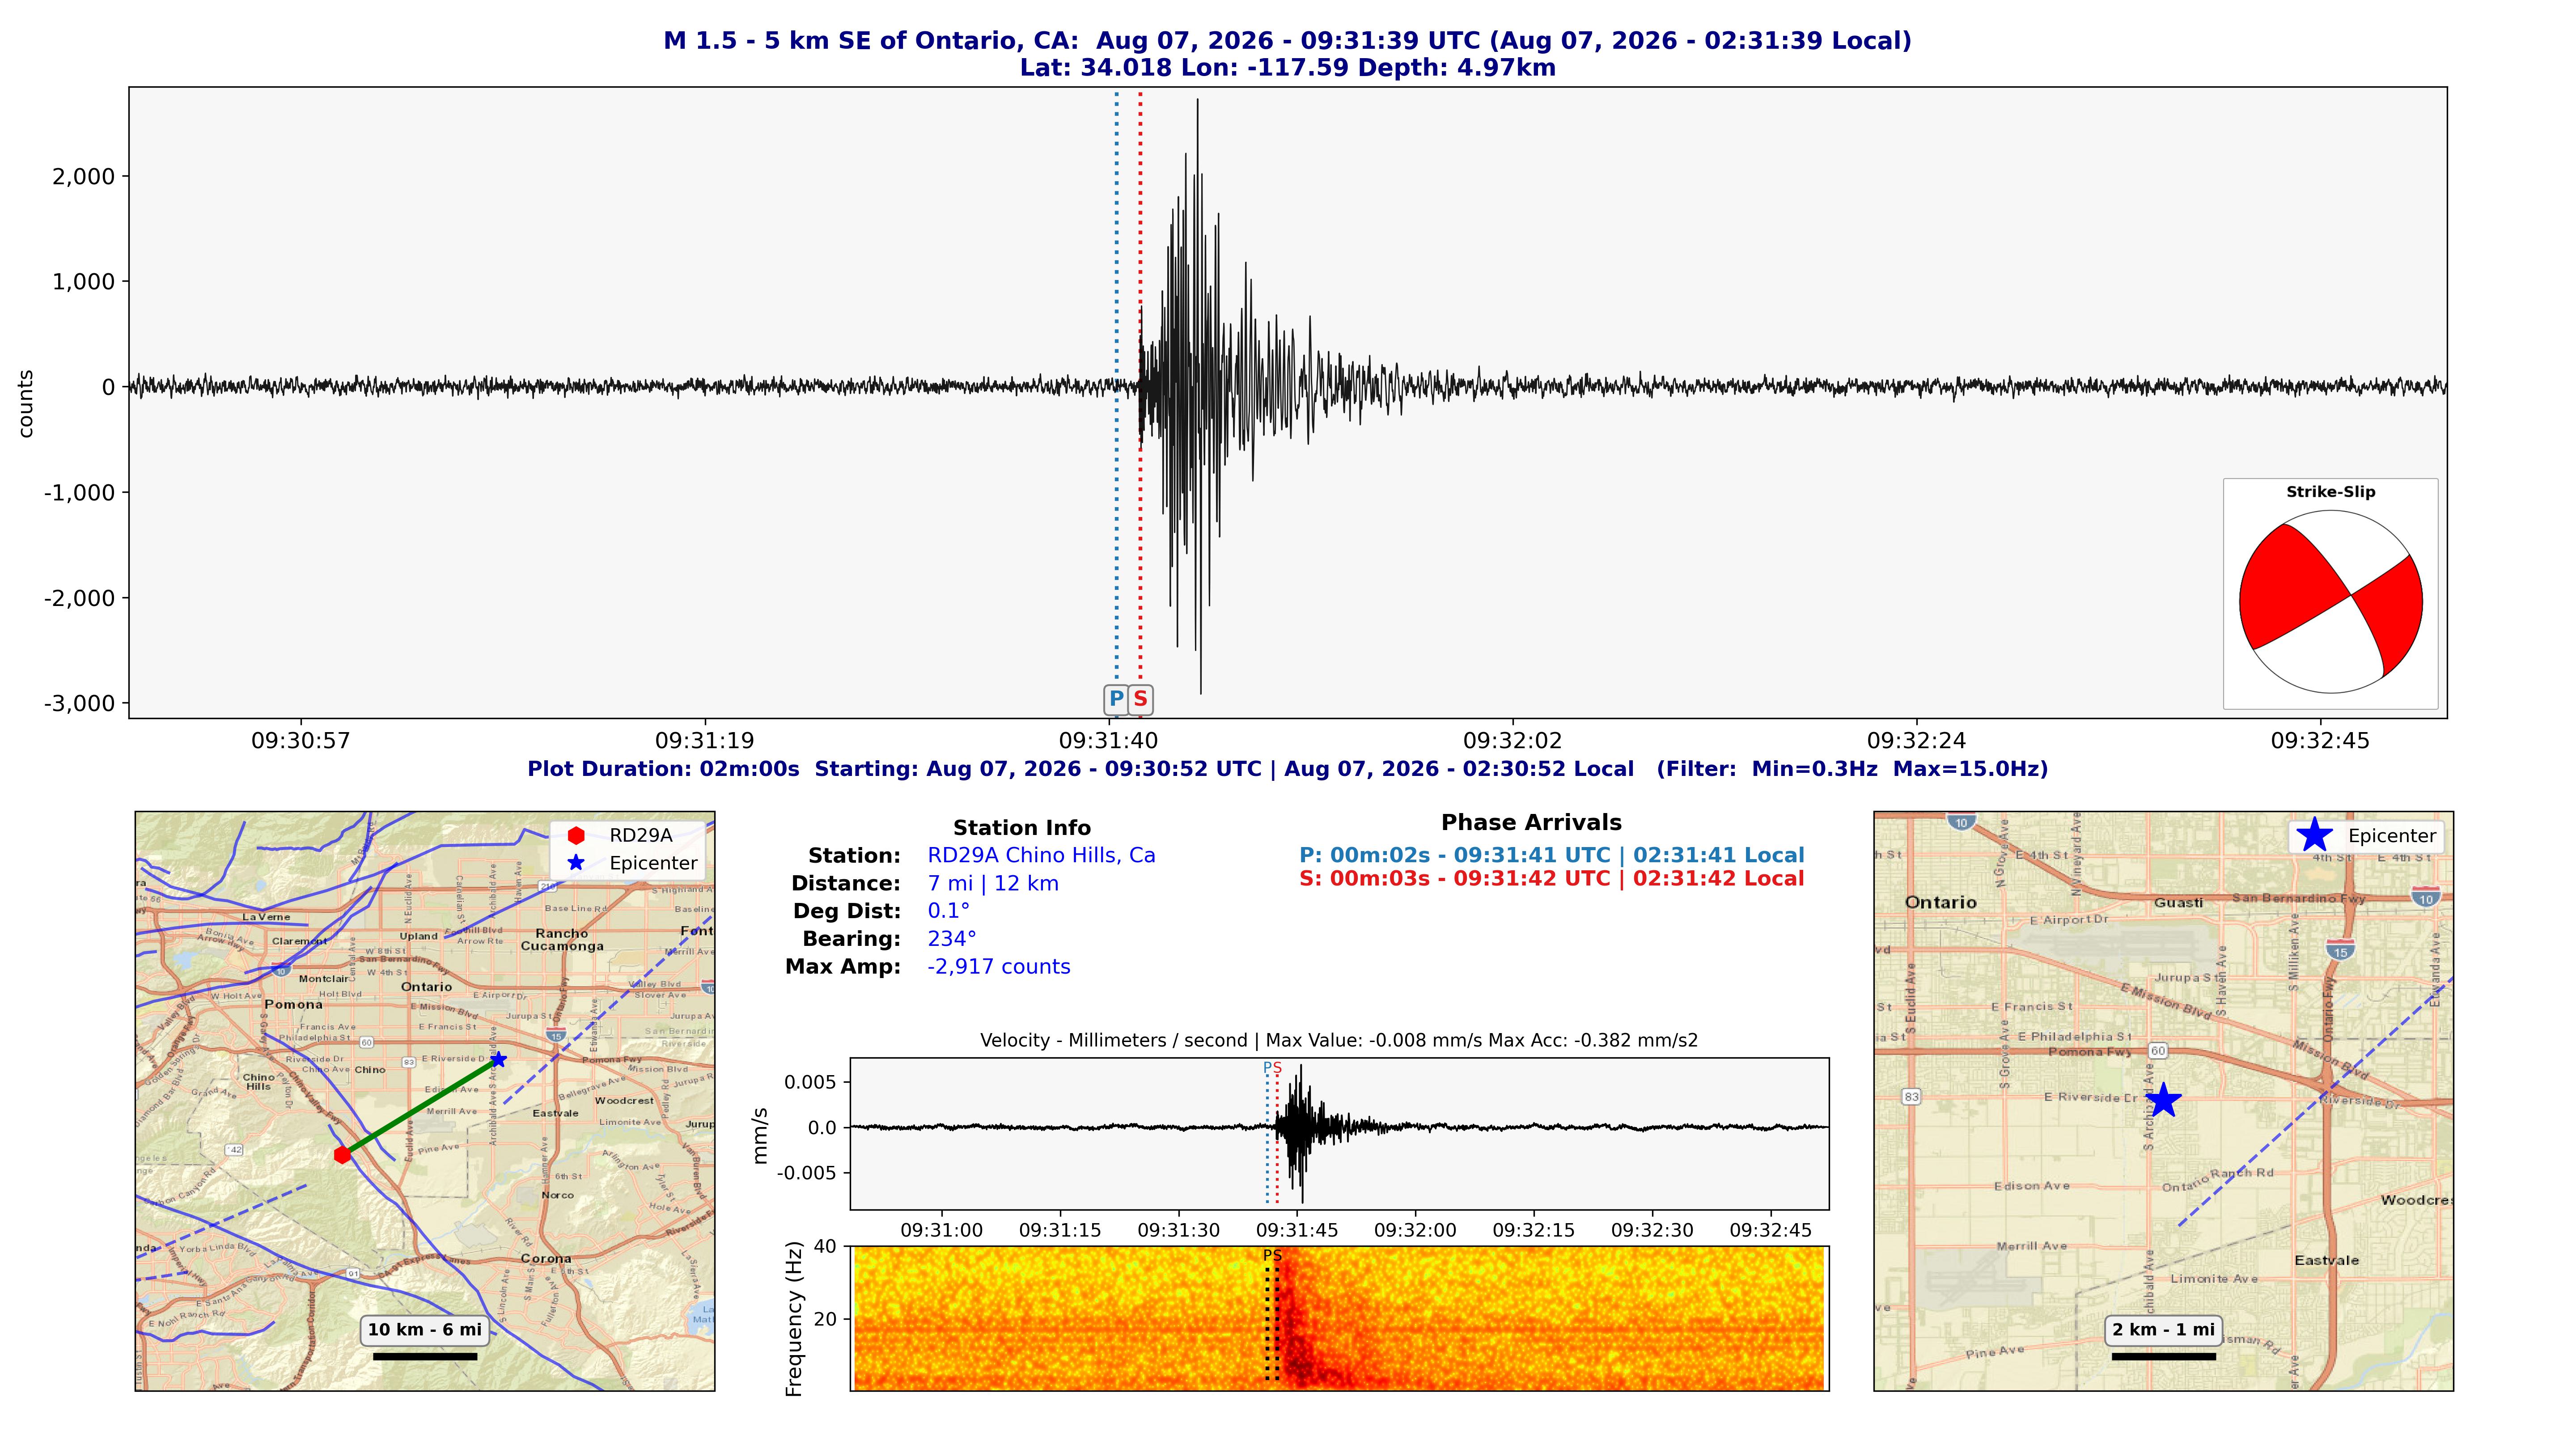This screenshot has height=1449, width=2576.
Task: Click the boxed blue P label under the seismogram
Action: coord(1116,699)
